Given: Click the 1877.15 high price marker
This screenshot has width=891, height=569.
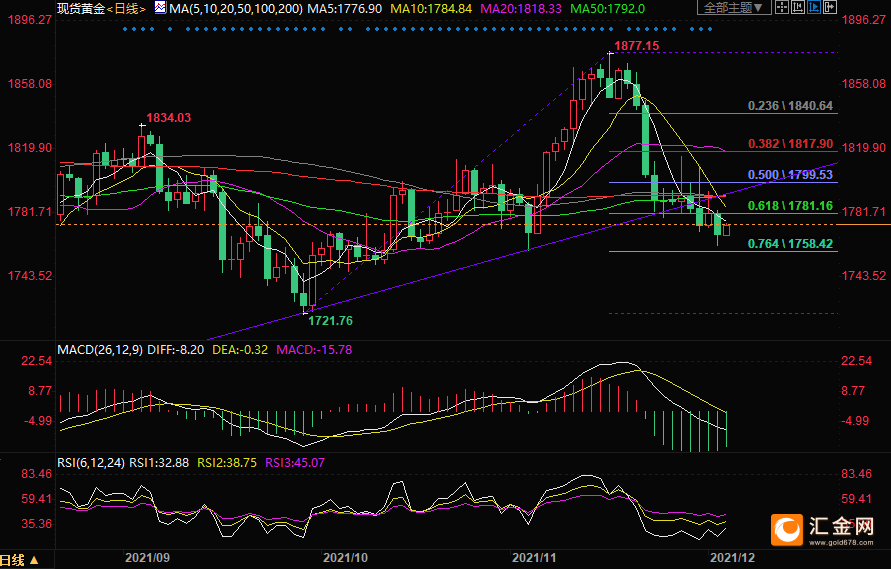Looking at the screenshot, I should 637,47.
